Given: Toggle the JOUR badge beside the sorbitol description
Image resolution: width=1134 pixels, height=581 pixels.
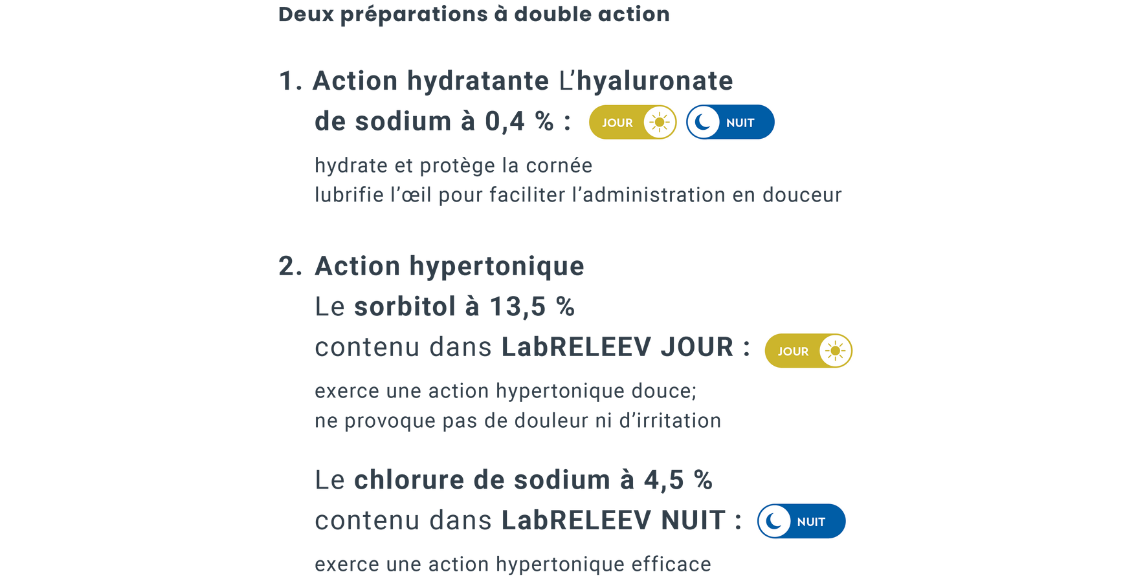Looking at the screenshot, I should 809,351.
